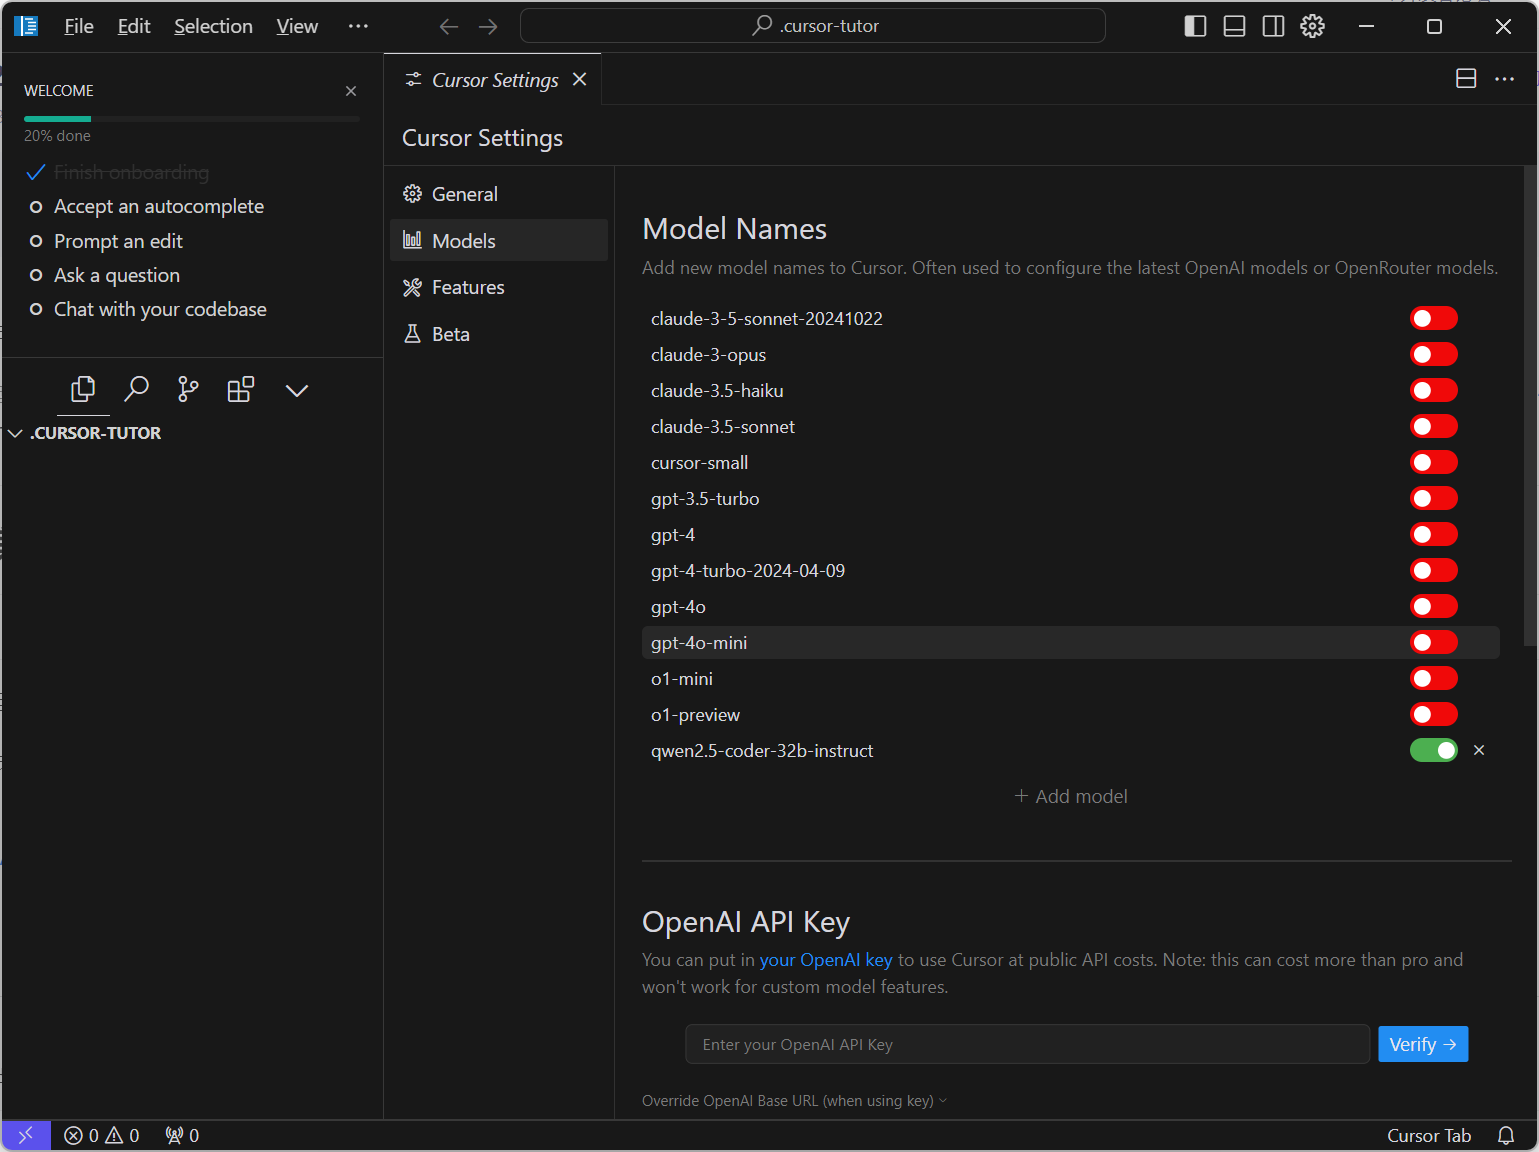This screenshot has width=1539, height=1152.
Task: Turn on the gpt-4 model
Action: tap(1434, 534)
